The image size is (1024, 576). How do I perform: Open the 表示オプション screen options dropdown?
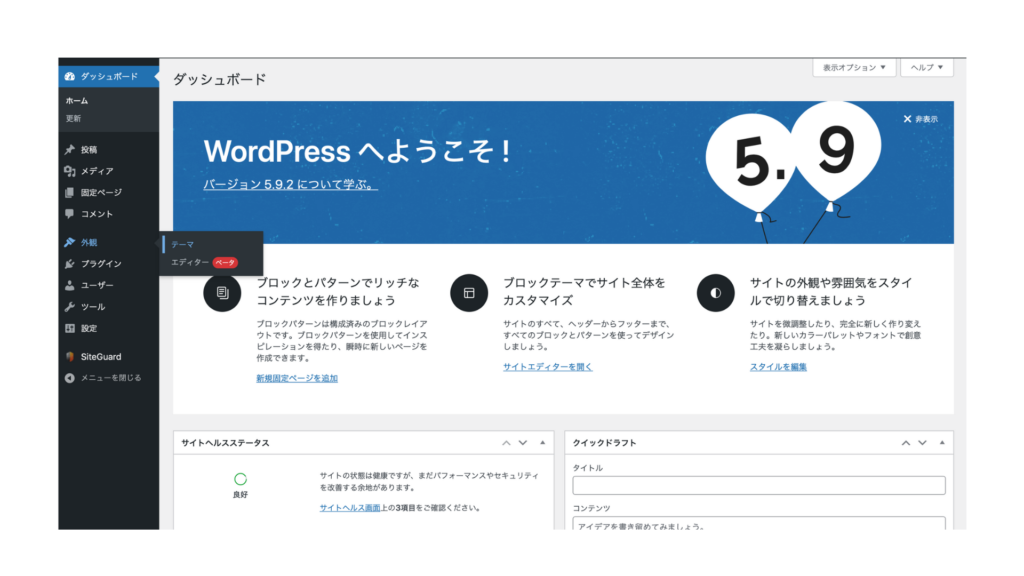point(854,67)
